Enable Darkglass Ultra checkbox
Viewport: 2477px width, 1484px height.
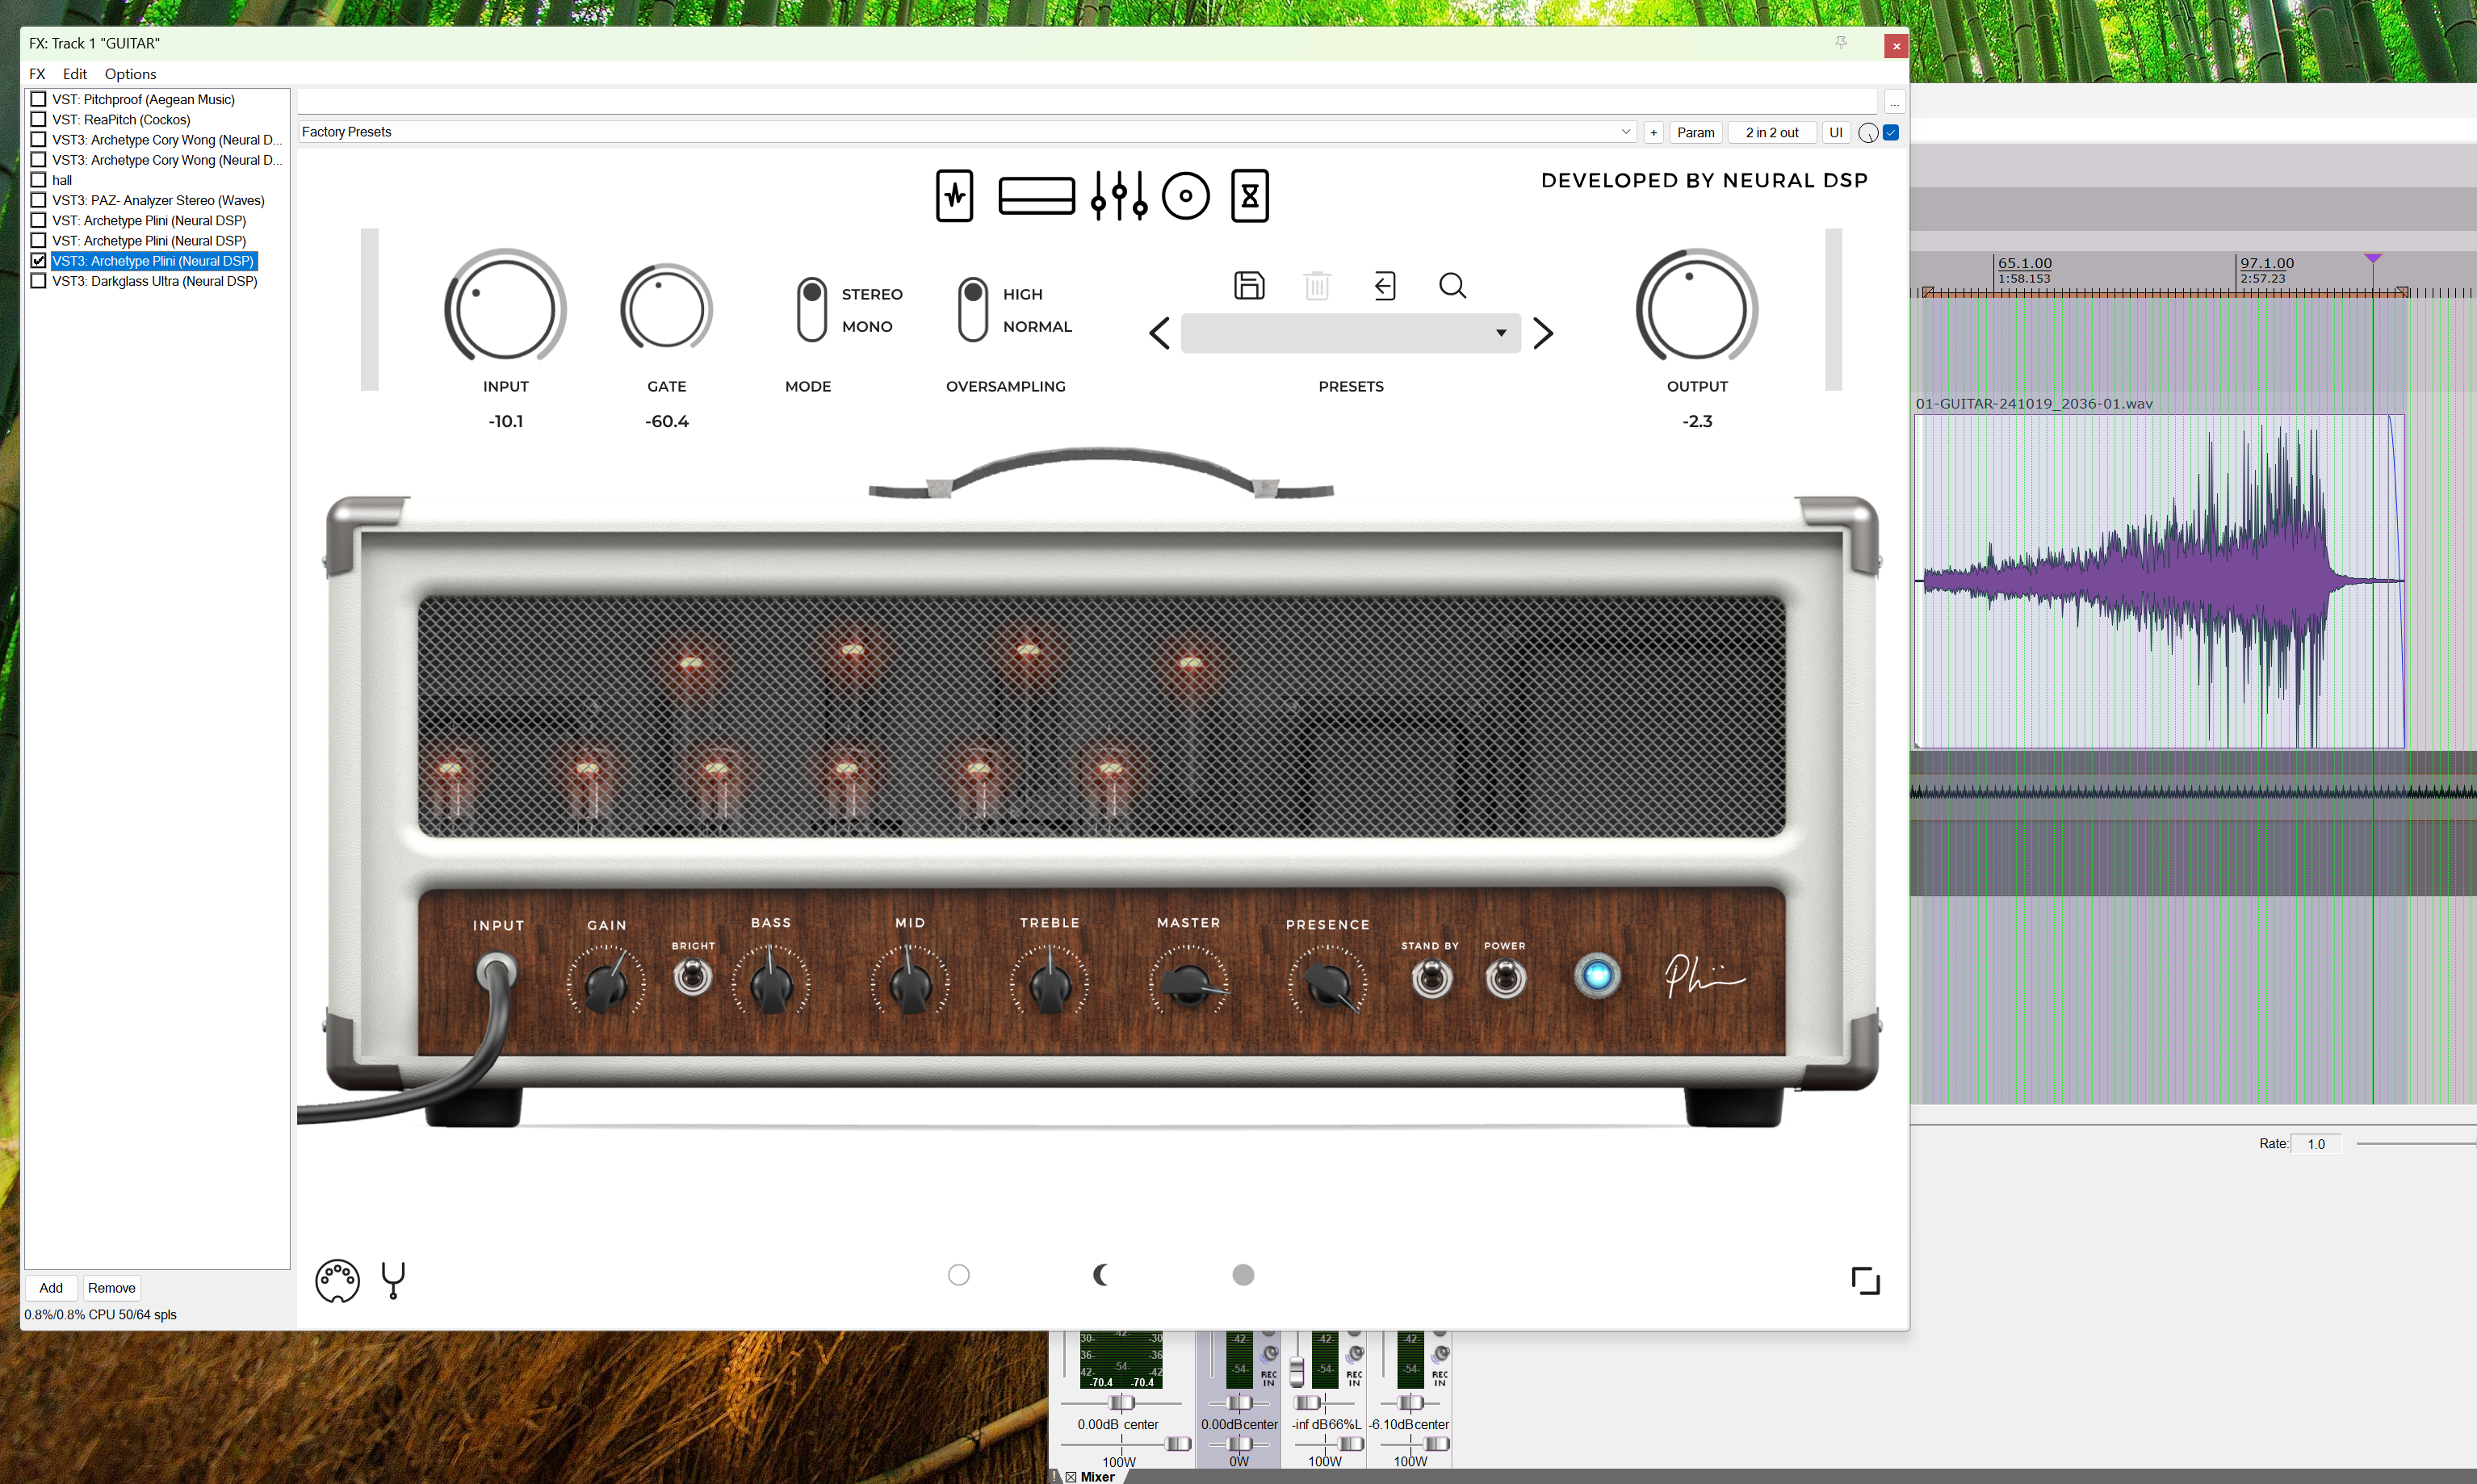pos(39,281)
